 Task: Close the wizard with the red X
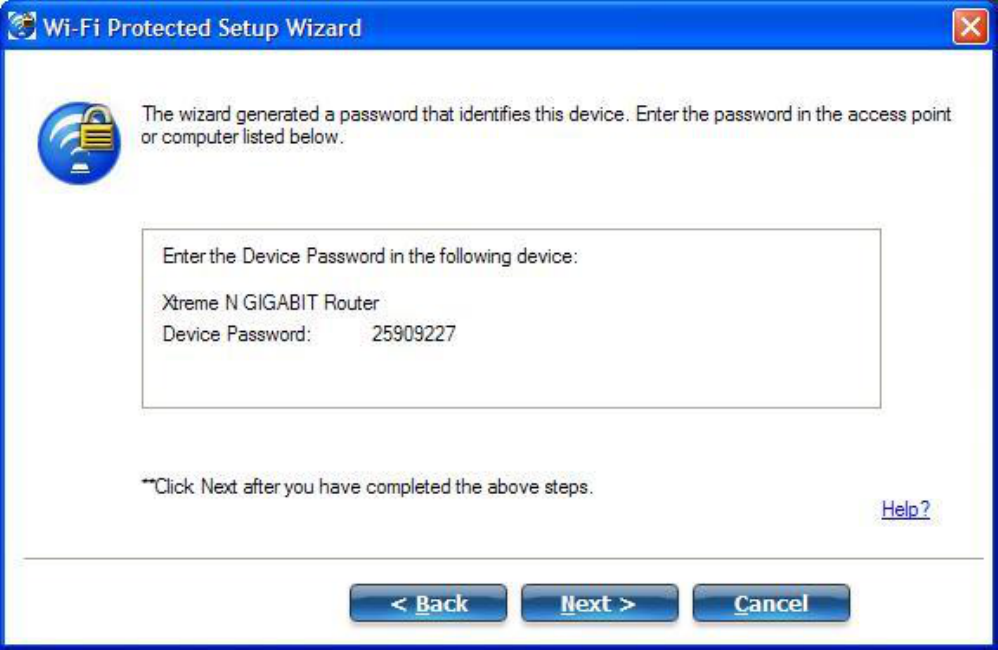[970, 27]
